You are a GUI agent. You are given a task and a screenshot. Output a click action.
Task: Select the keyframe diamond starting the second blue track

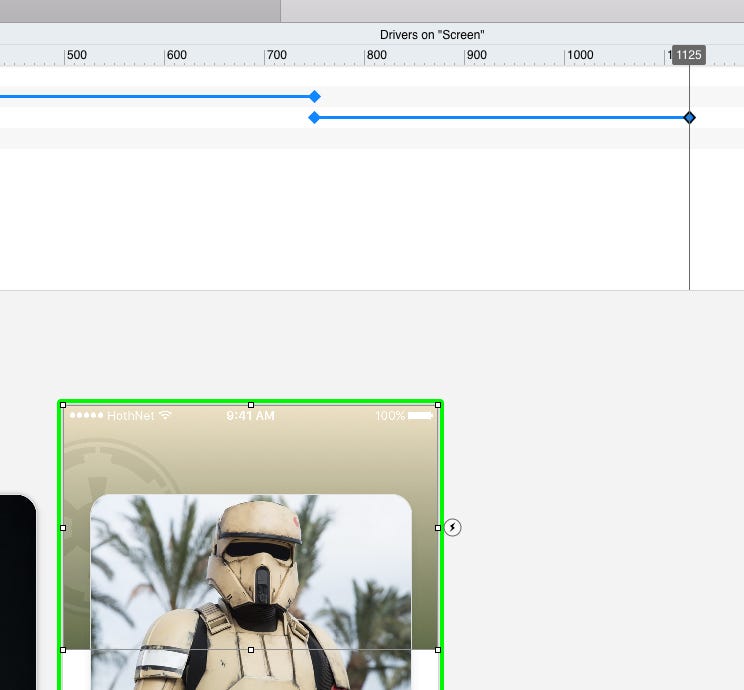(x=314, y=118)
